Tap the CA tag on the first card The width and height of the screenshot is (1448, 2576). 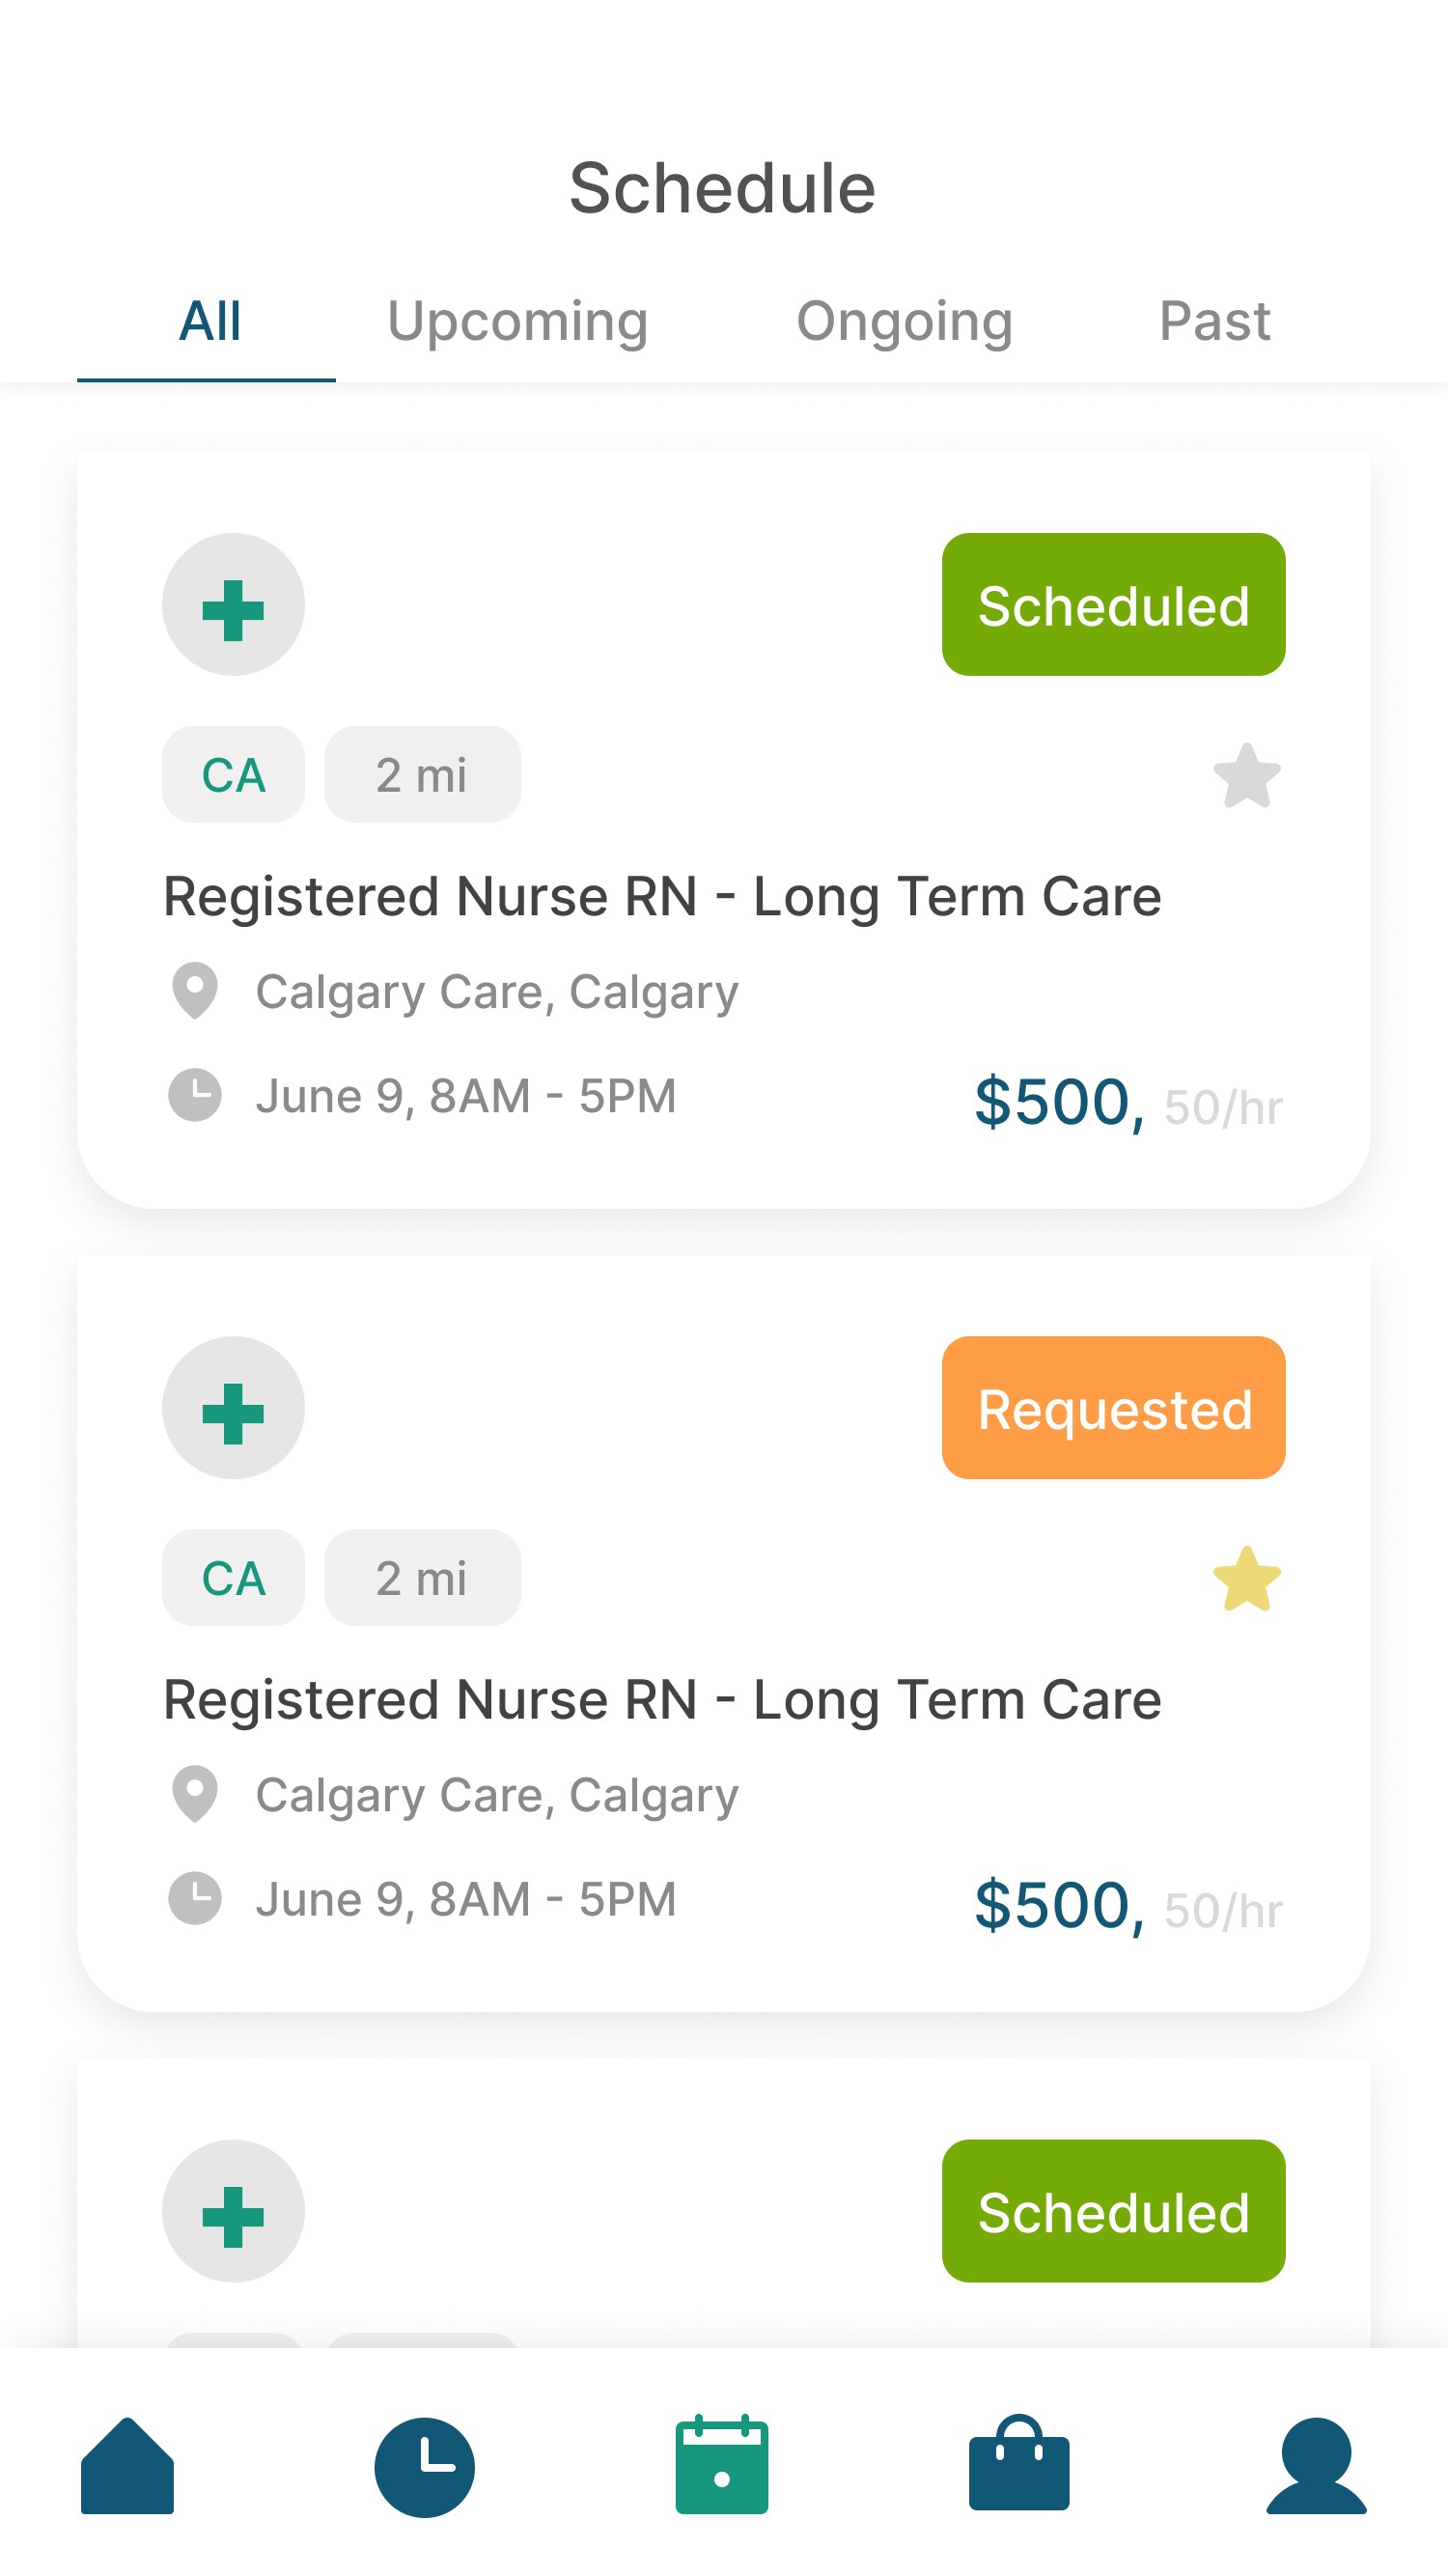233,775
